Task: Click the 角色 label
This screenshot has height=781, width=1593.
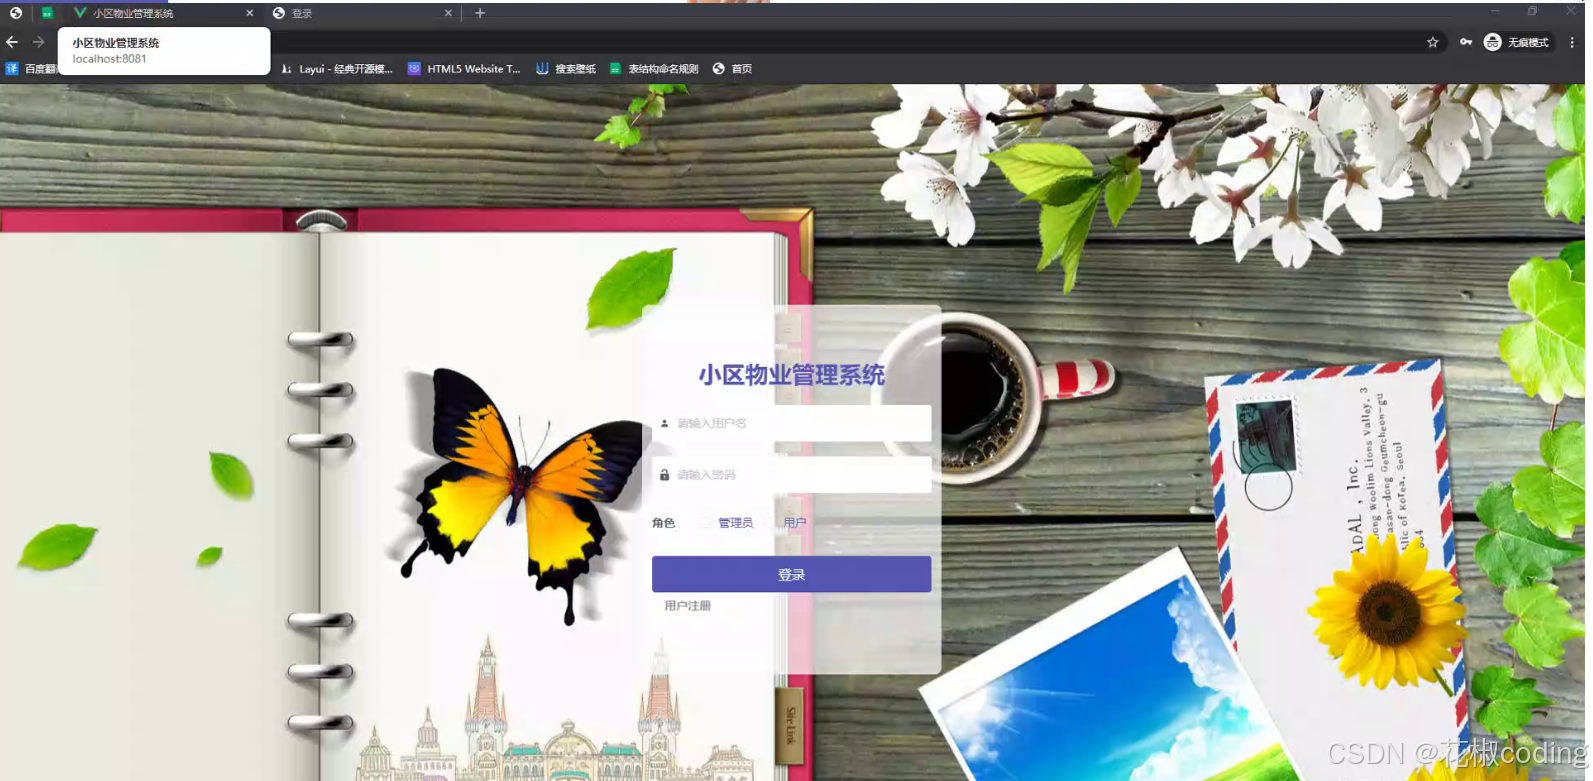Action: pyautogui.click(x=663, y=523)
